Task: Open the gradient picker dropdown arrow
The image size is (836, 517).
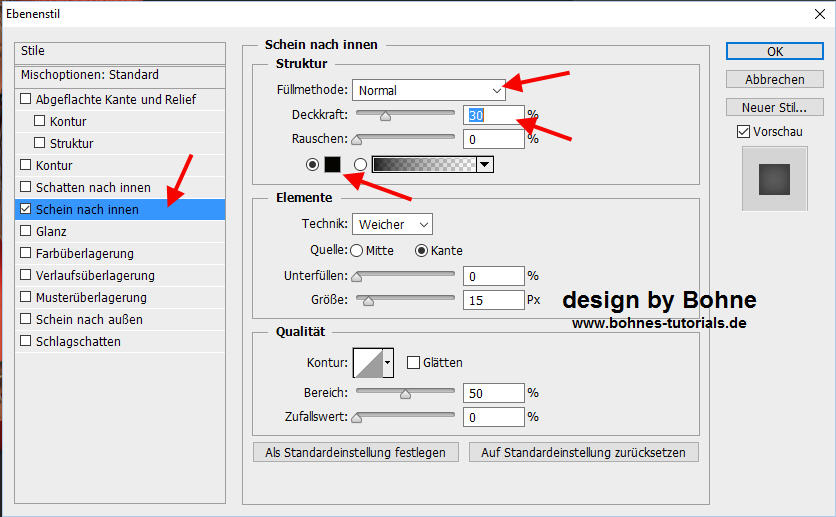Action: [485, 164]
